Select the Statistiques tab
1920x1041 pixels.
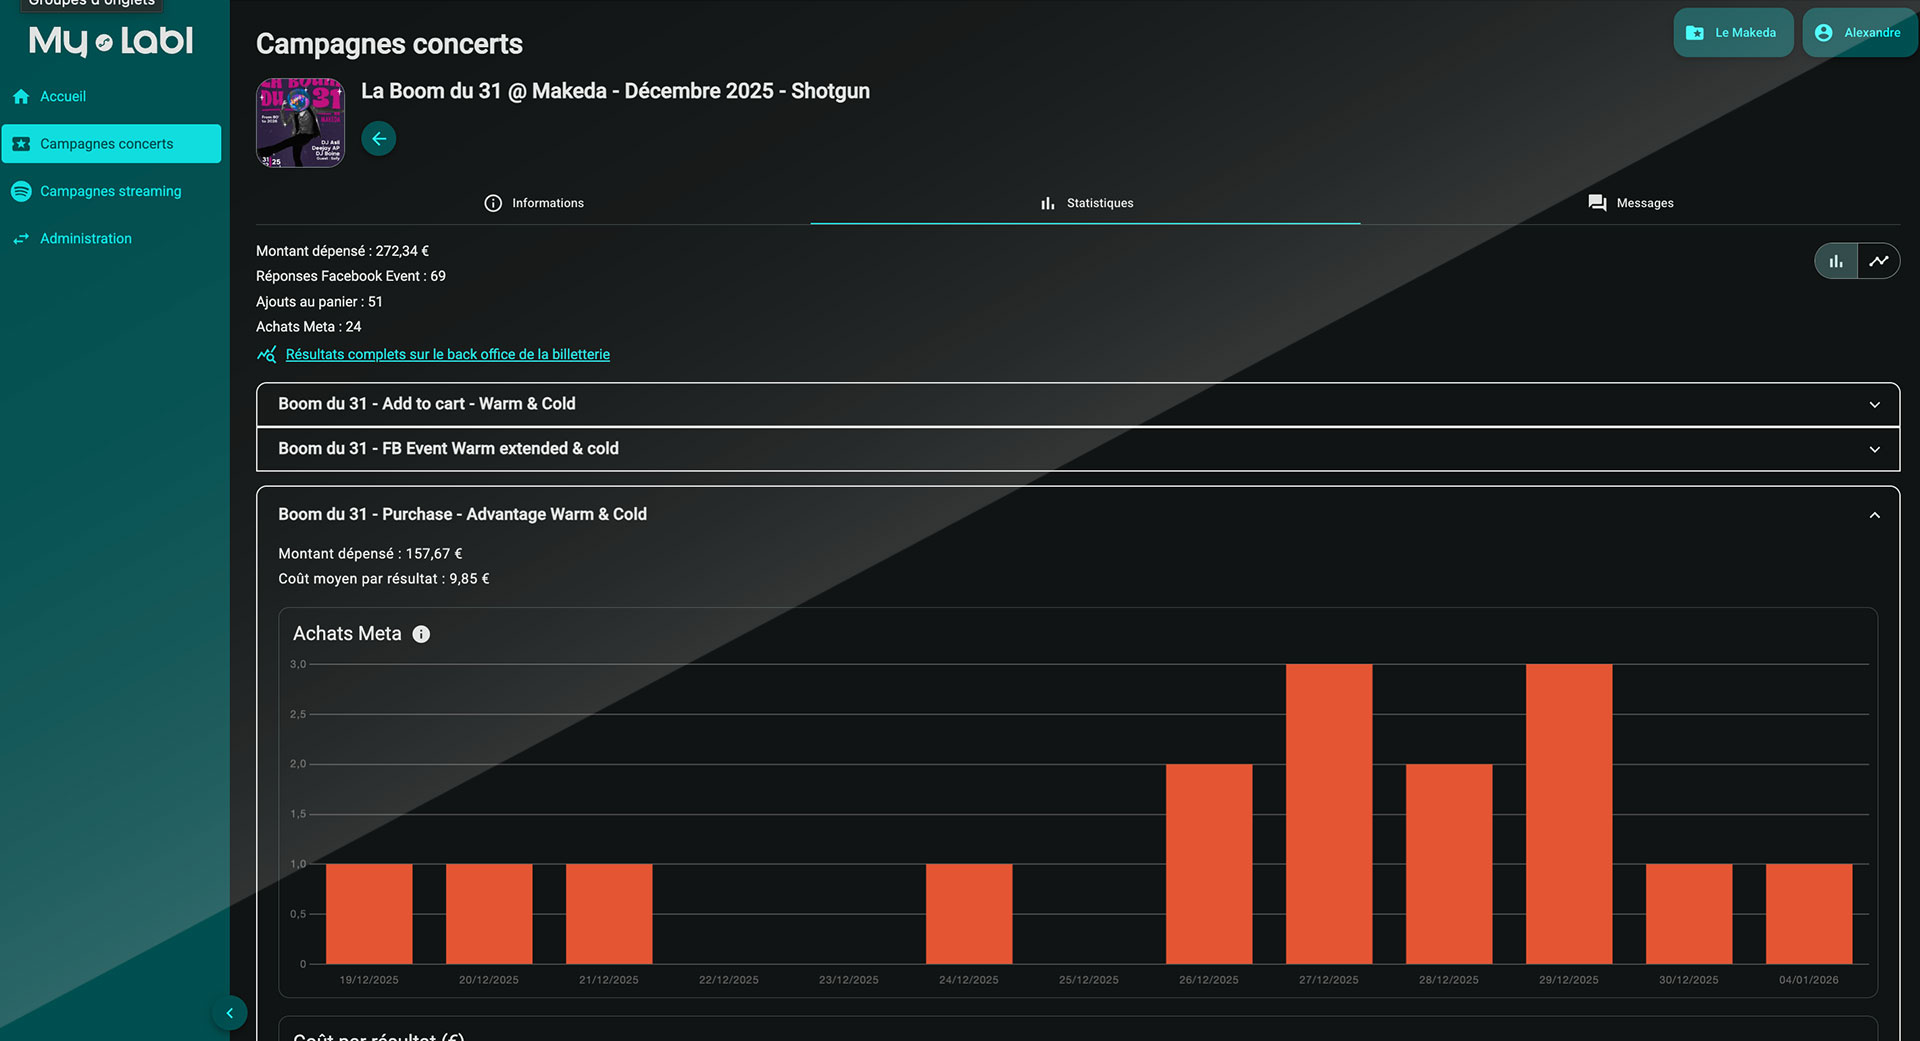pyautogui.click(x=1086, y=203)
